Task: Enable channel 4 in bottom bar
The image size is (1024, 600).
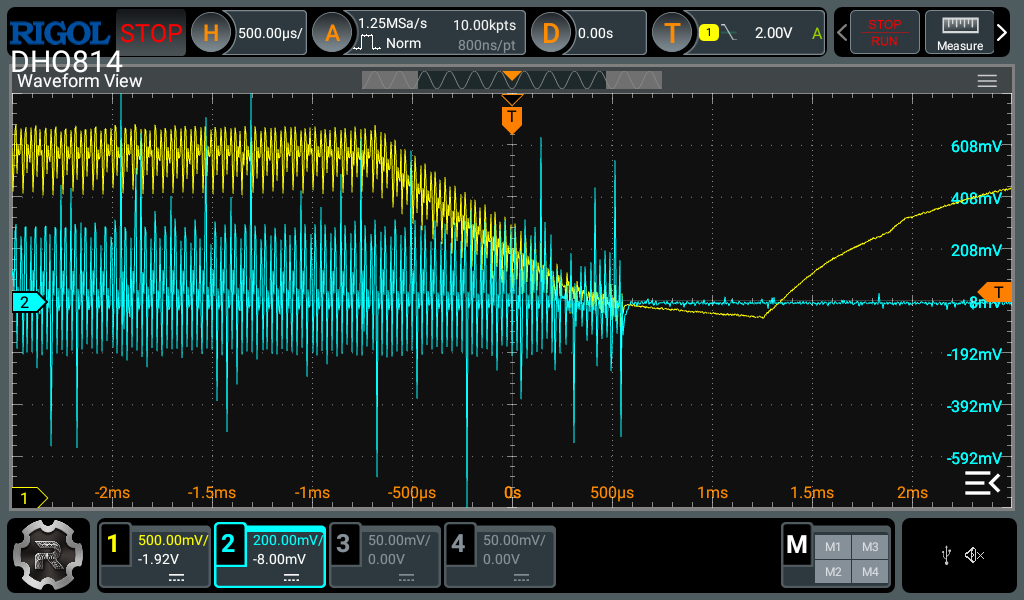Action: [500, 555]
